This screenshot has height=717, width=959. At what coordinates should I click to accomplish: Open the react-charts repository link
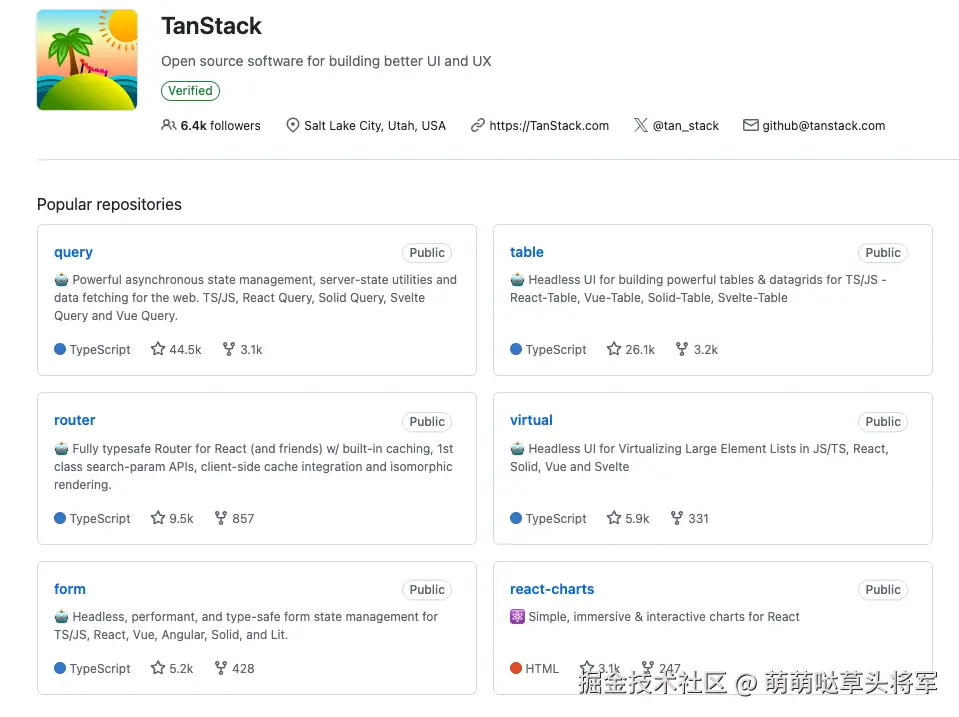coord(552,589)
